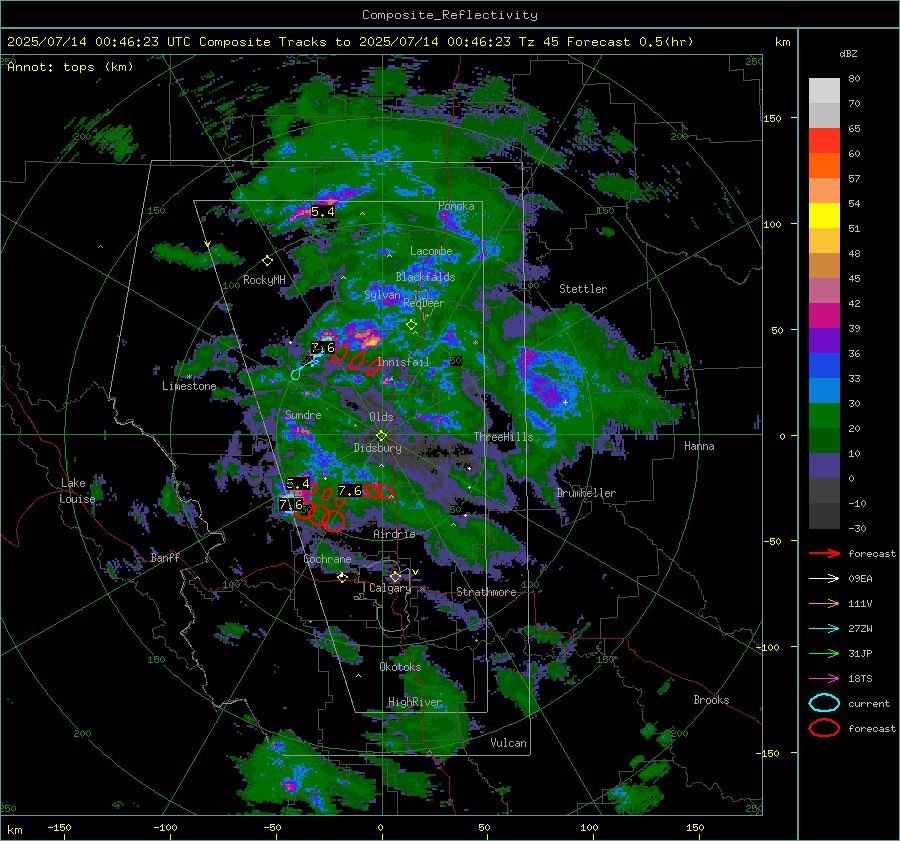Click the Didsbury town label
This screenshot has width=900, height=841.
(377, 448)
